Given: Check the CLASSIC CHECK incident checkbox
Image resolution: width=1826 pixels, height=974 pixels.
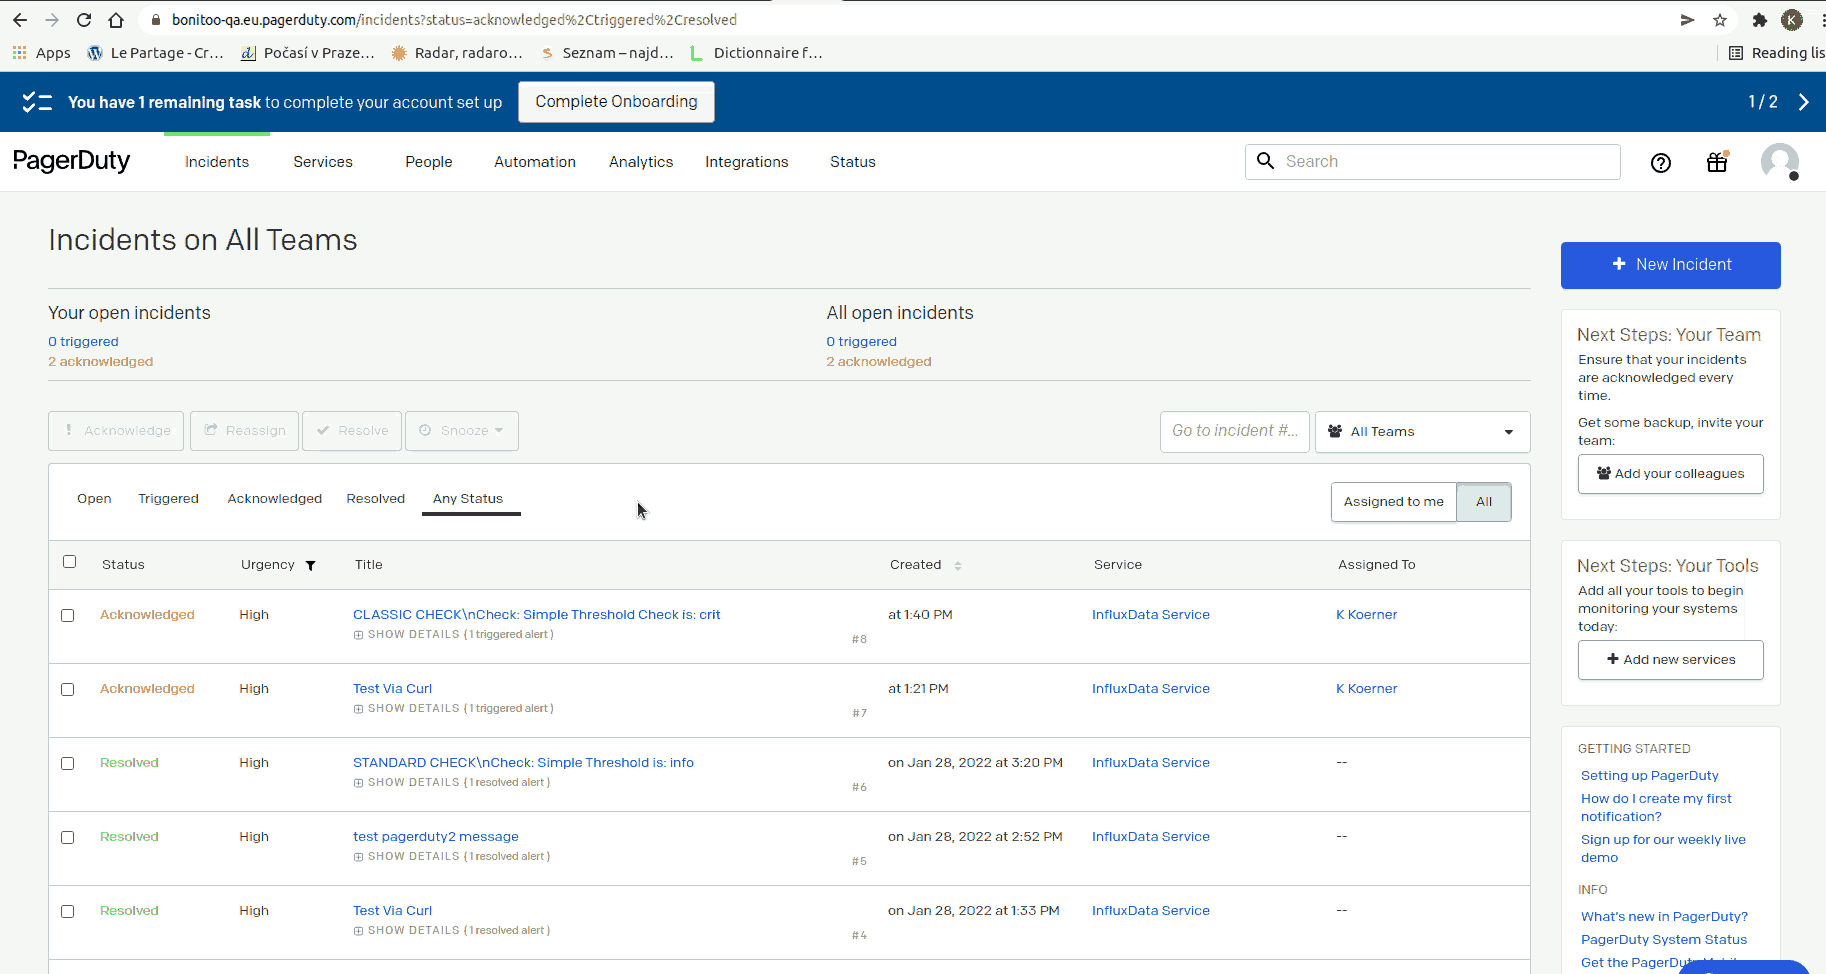Looking at the screenshot, I should point(68,616).
